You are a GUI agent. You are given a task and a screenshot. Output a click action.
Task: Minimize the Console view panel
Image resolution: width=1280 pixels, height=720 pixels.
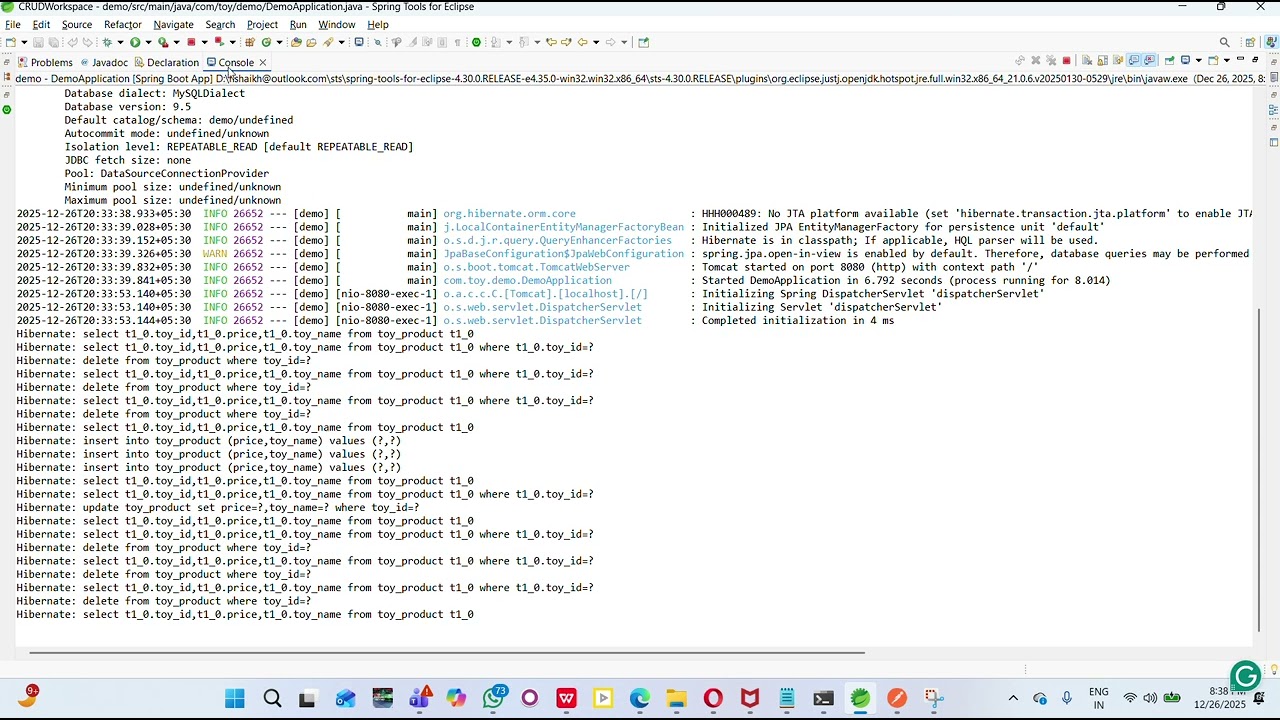coord(1240,59)
